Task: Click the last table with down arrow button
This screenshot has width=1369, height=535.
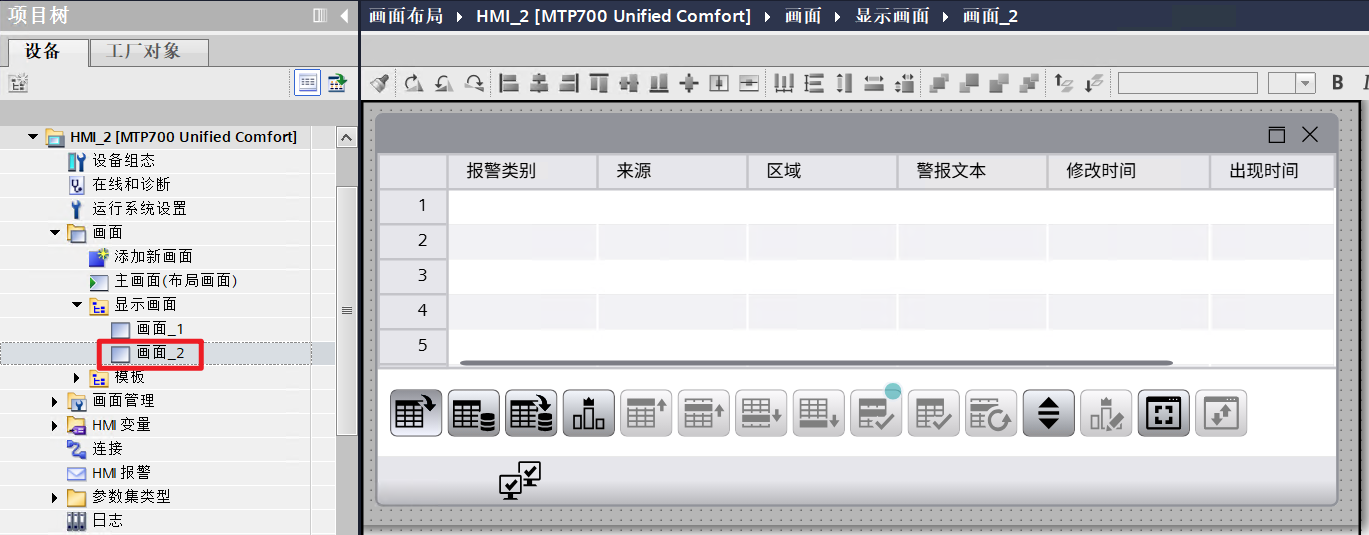Action: [819, 413]
